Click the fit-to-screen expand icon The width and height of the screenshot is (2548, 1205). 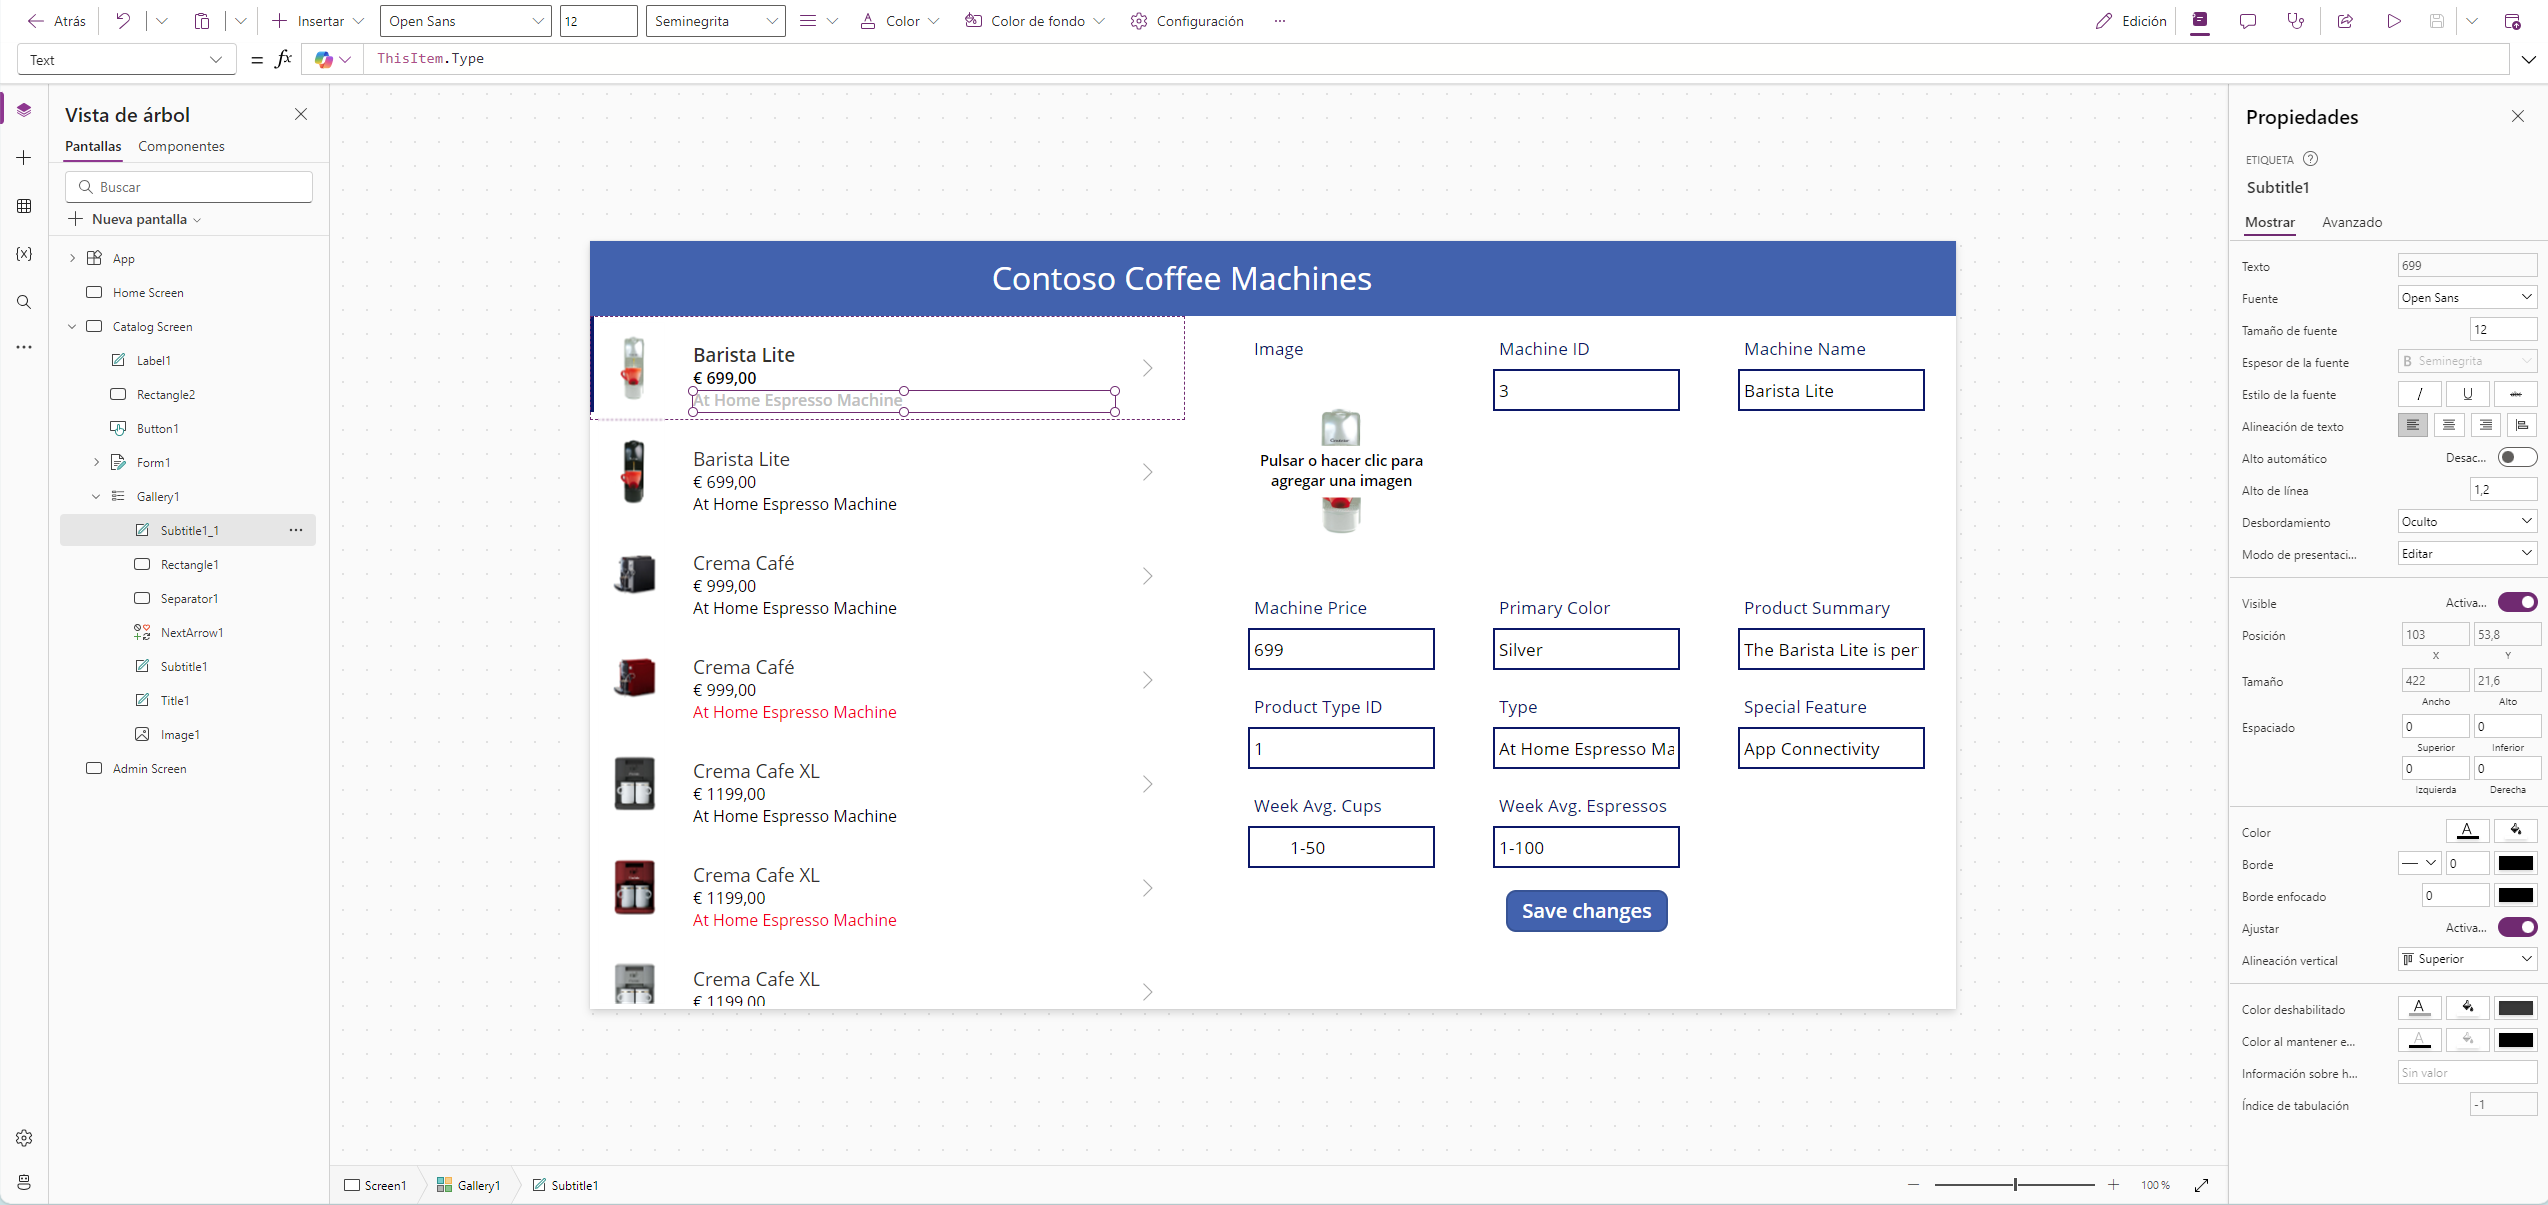[x=2201, y=1185]
